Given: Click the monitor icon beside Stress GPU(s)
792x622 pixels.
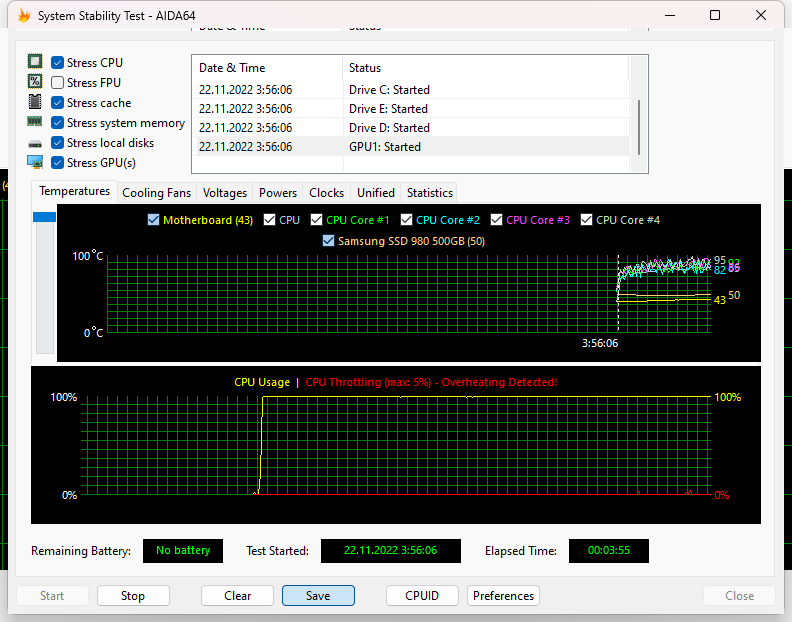Looking at the screenshot, I should click(x=35, y=162).
